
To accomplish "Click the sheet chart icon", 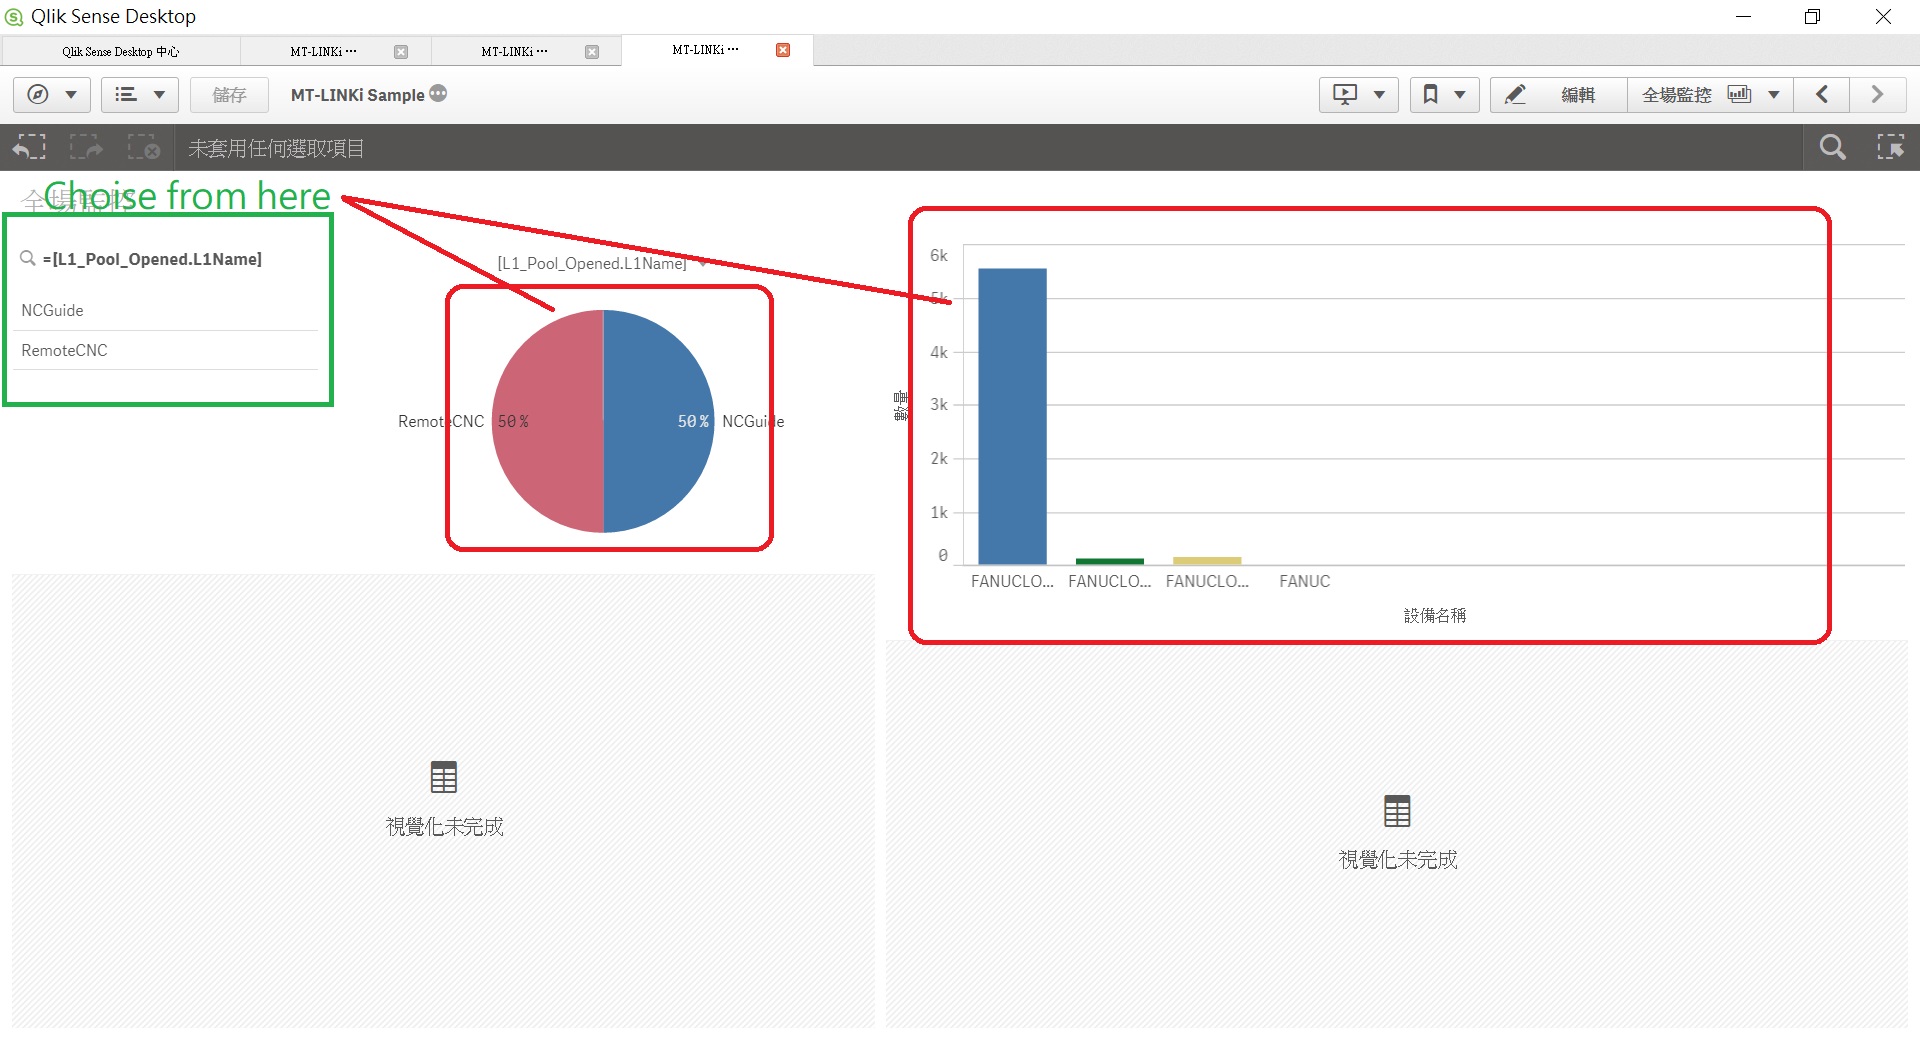I will coord(1739,94).
